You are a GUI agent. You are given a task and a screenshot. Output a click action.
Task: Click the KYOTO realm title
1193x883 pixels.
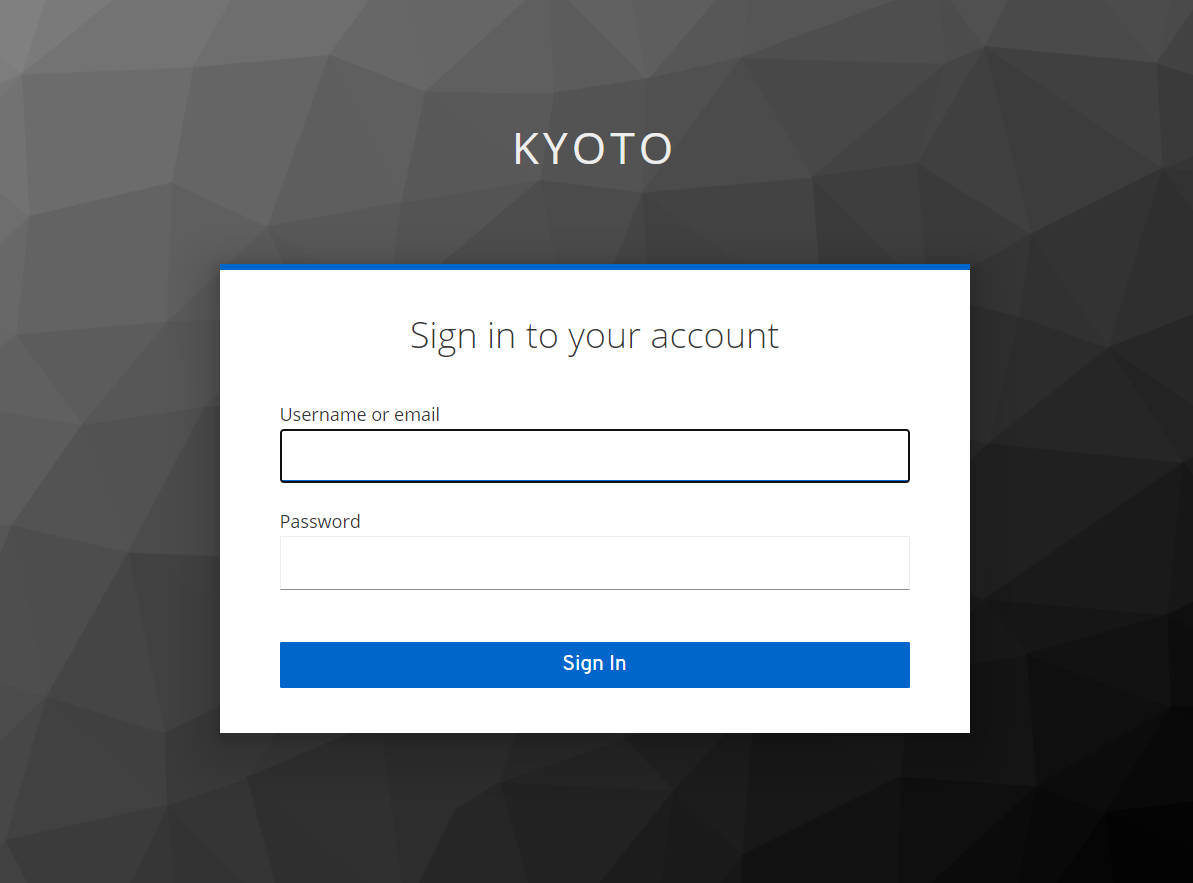tap(593, 148)
